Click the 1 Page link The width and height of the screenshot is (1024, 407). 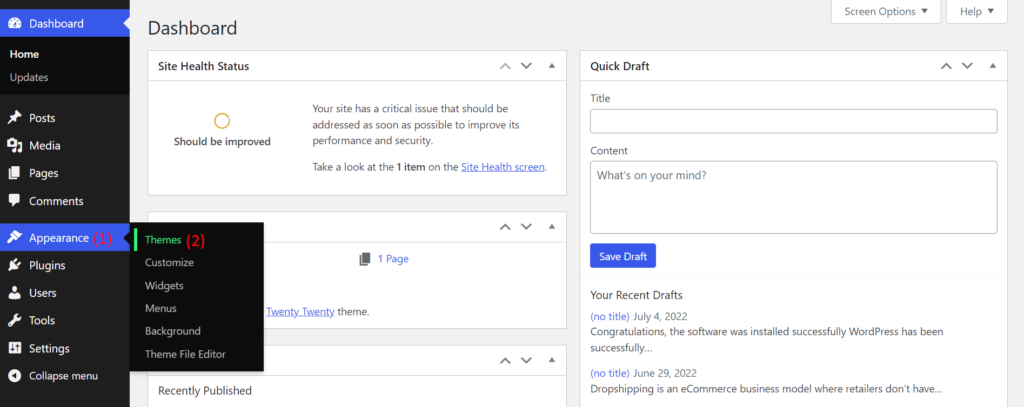[x=393, y=259]
